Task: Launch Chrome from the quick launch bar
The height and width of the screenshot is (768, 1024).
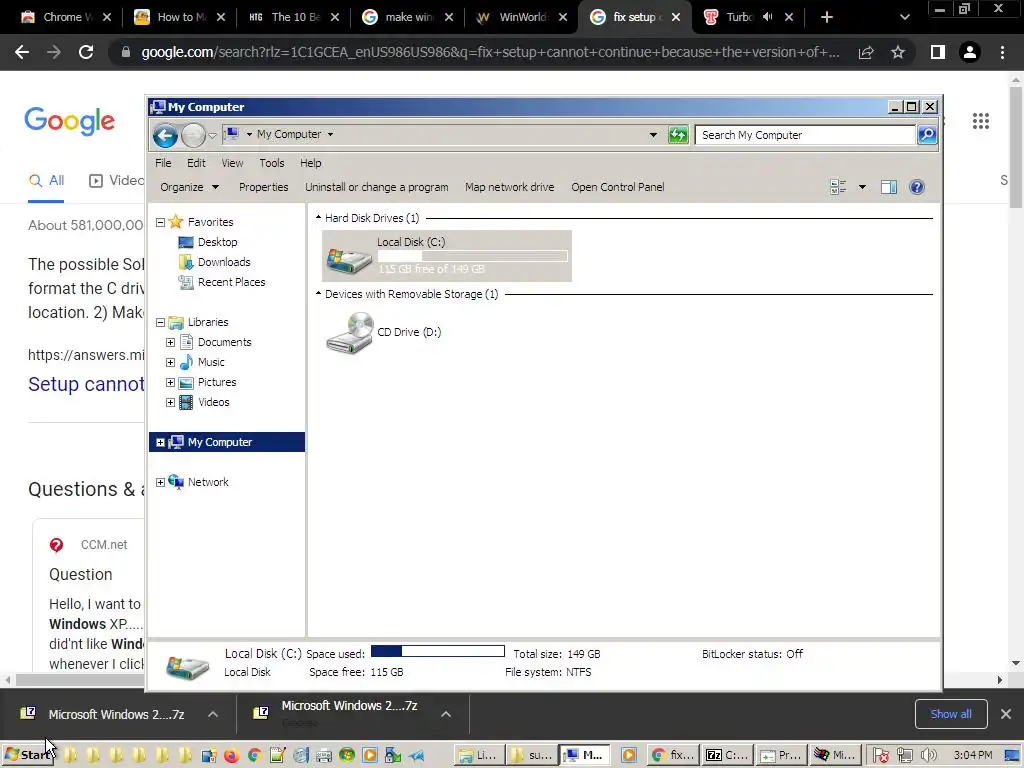Action: [254, 756]
